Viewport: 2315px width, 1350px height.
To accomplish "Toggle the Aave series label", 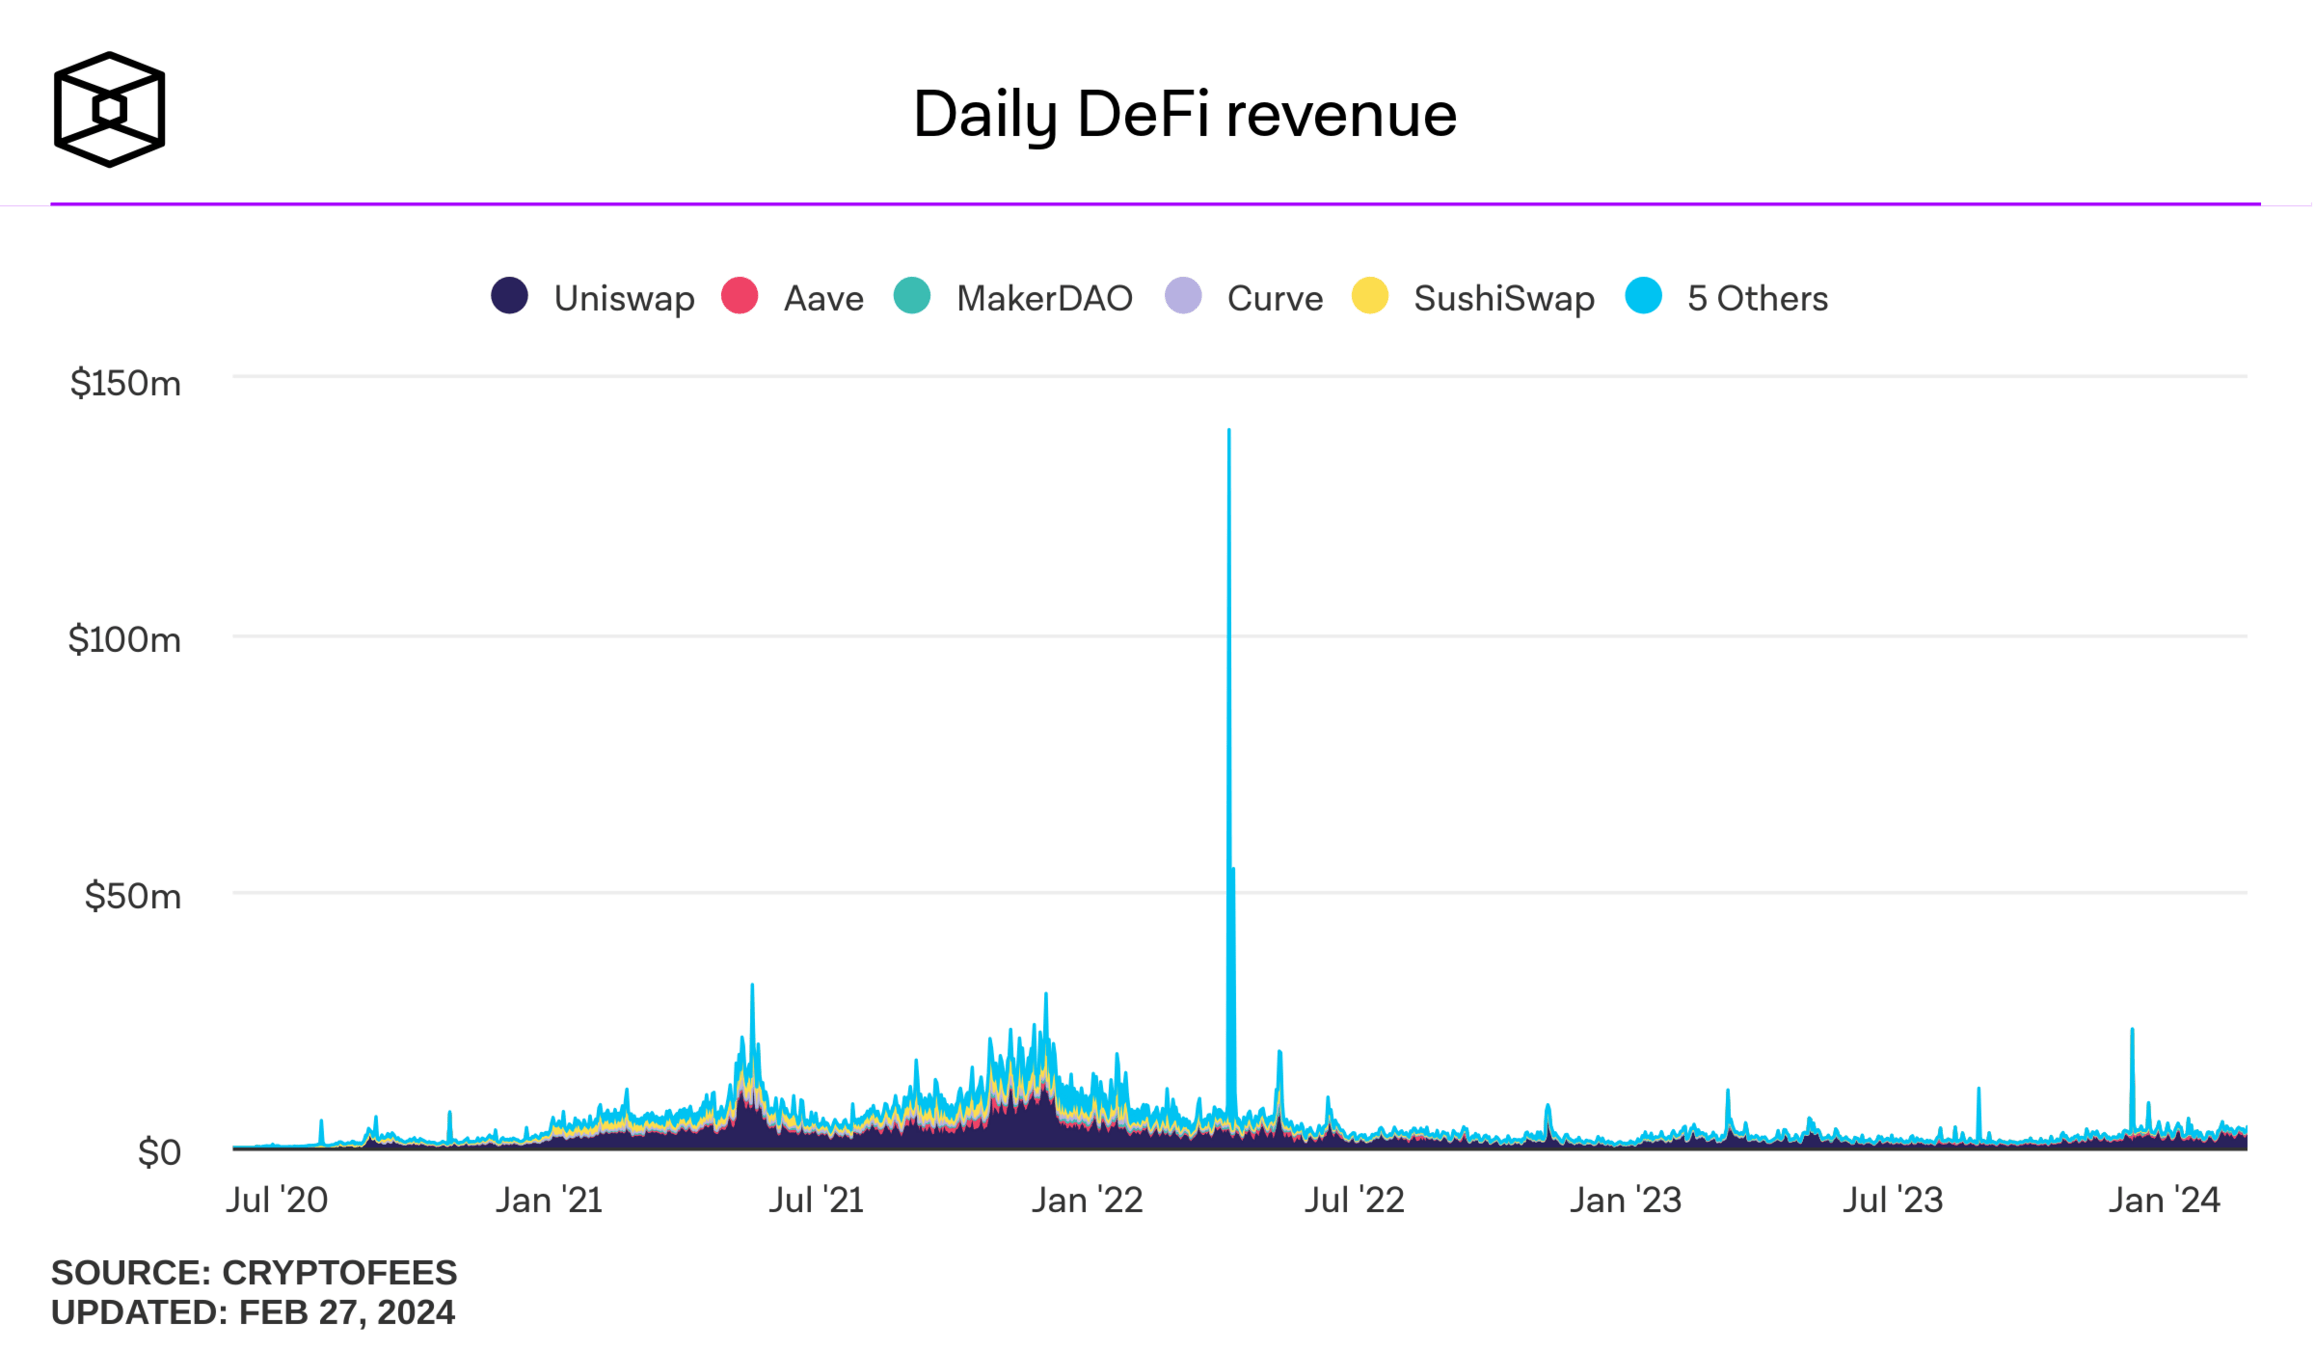I will tap(823, 299).
